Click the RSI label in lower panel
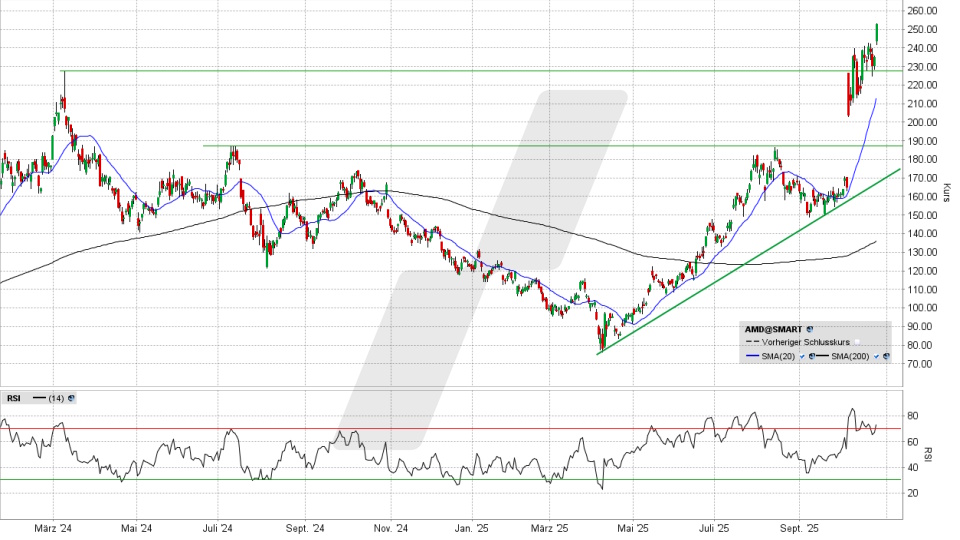The width and height of the screenshot is (960, 540). pos(14,398)
